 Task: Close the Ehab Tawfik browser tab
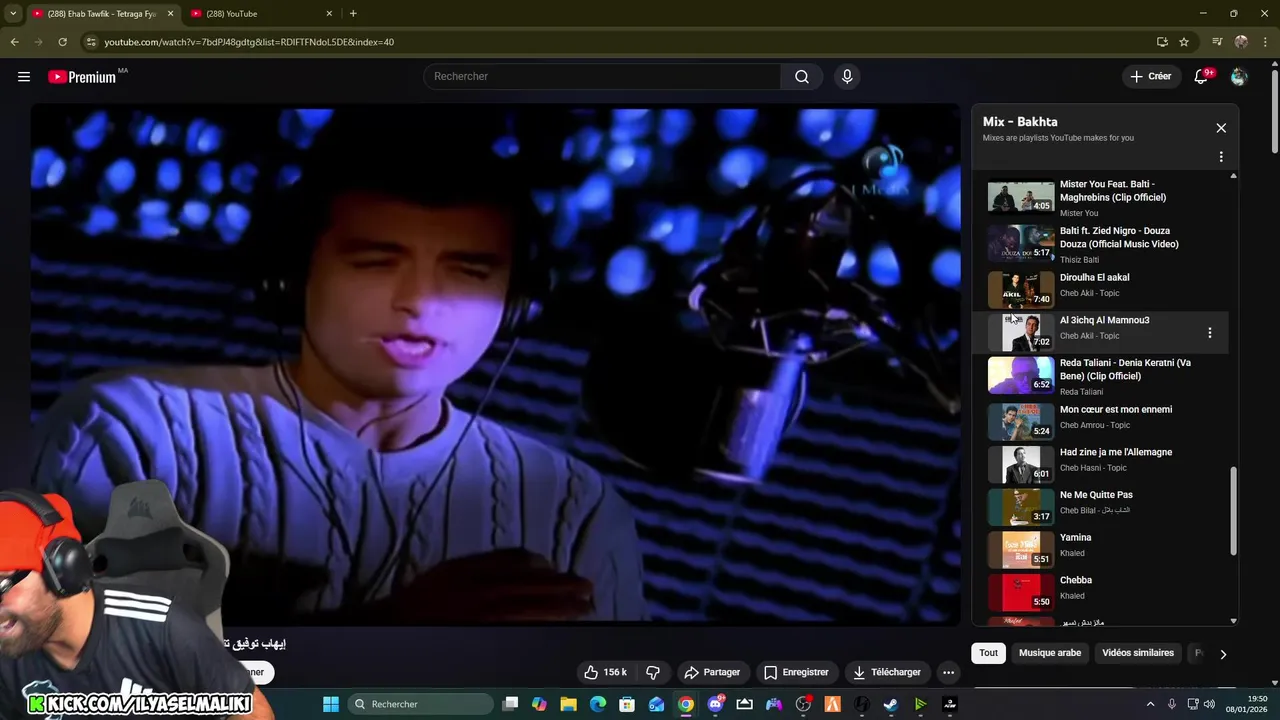point(170,14)
